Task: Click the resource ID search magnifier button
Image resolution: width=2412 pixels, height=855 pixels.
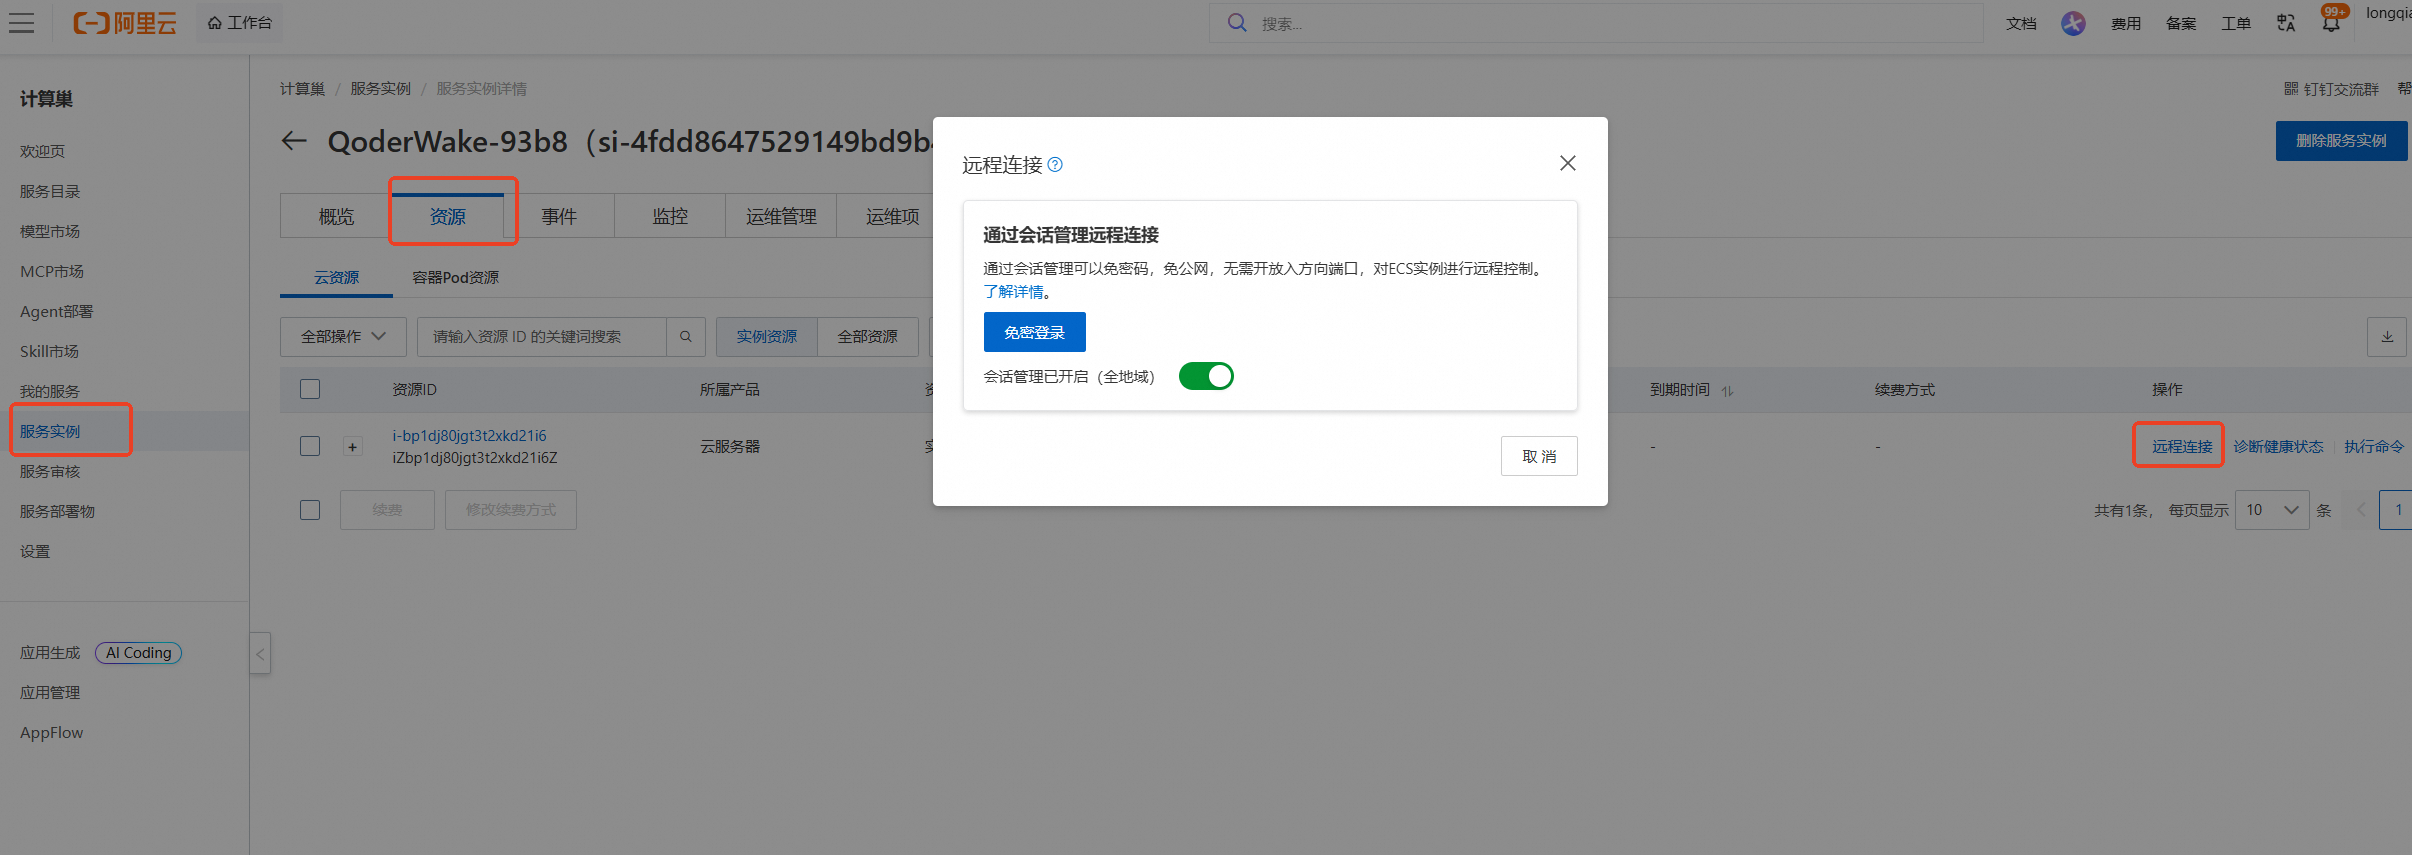Action: click(686, 337)
